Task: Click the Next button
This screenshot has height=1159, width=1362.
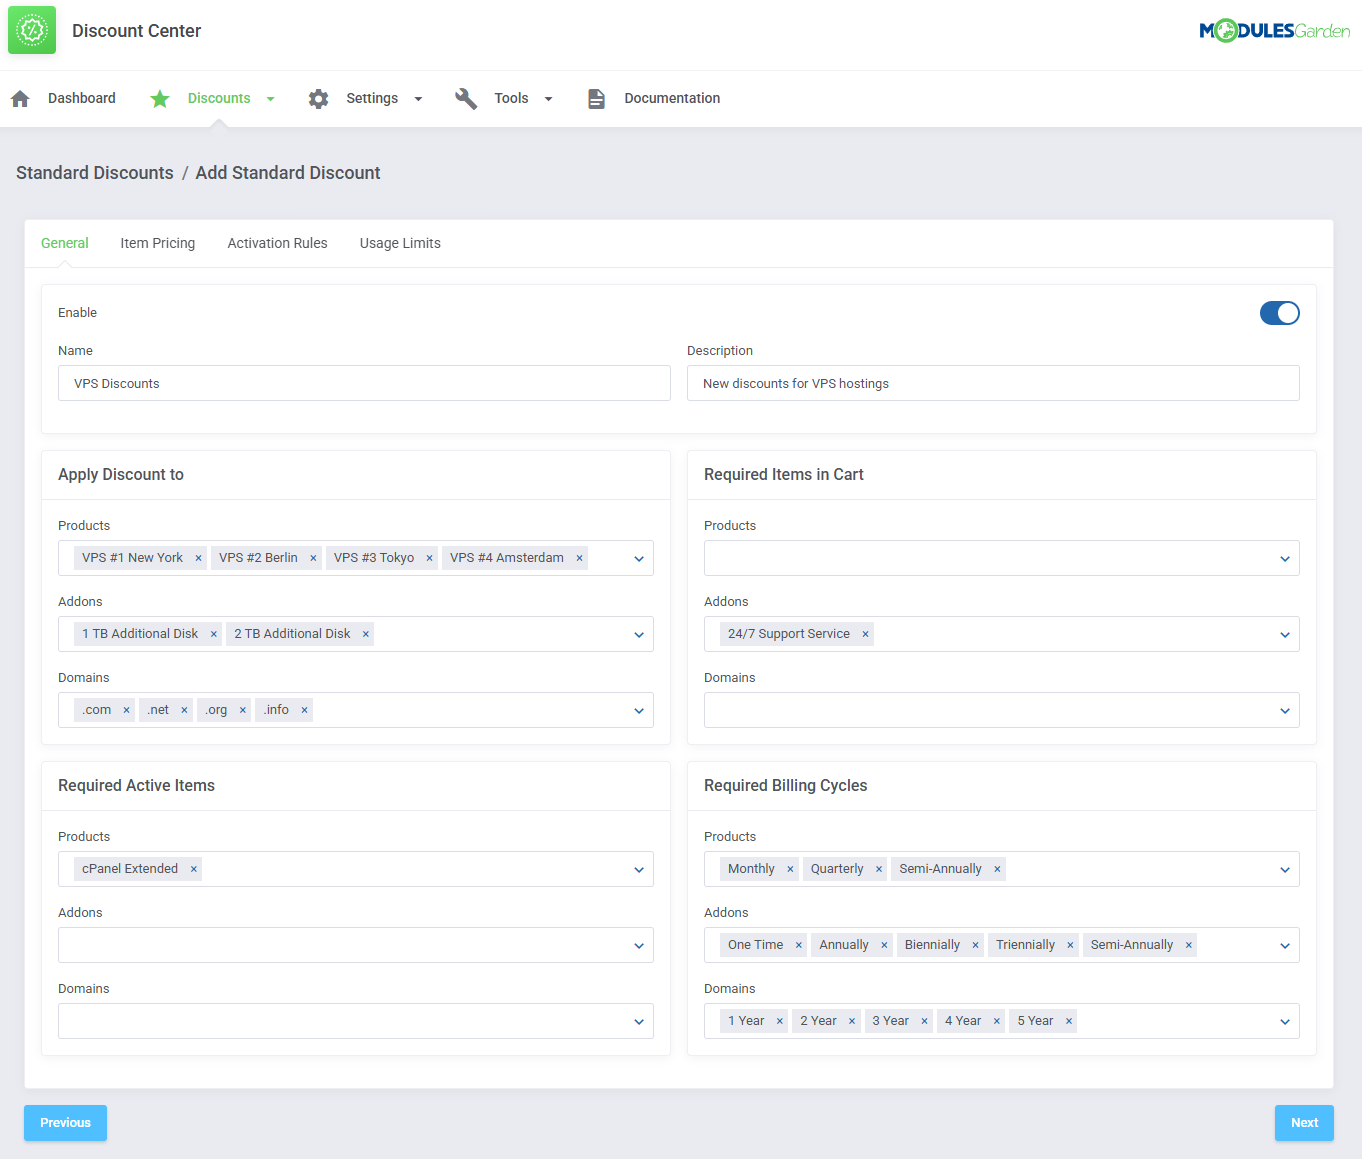Action: (1303, 1122)
